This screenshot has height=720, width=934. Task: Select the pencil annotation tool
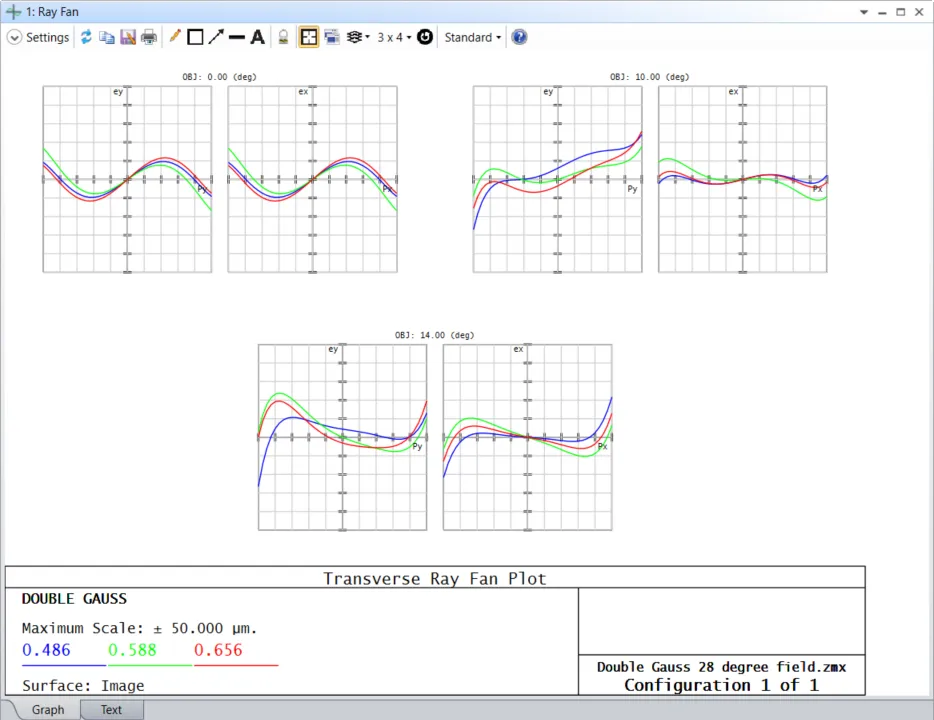[175, 37]
